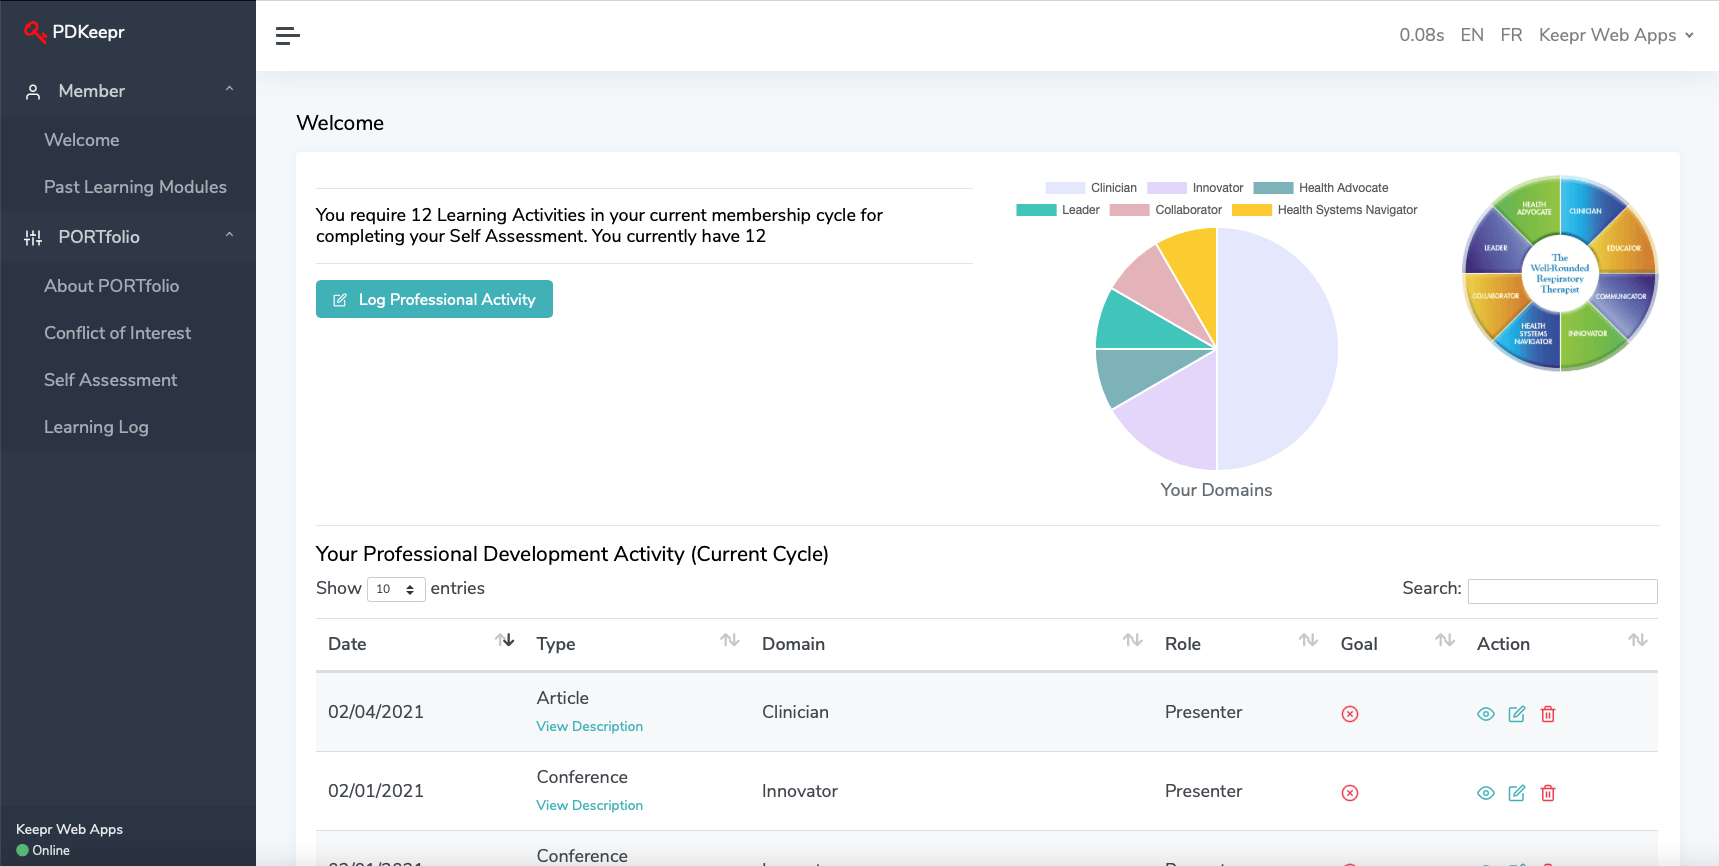This screenshot has height=866, width=1719.
Task: Edit the 02/01/2021 Conference entry
Action: tap(1517, 793)
